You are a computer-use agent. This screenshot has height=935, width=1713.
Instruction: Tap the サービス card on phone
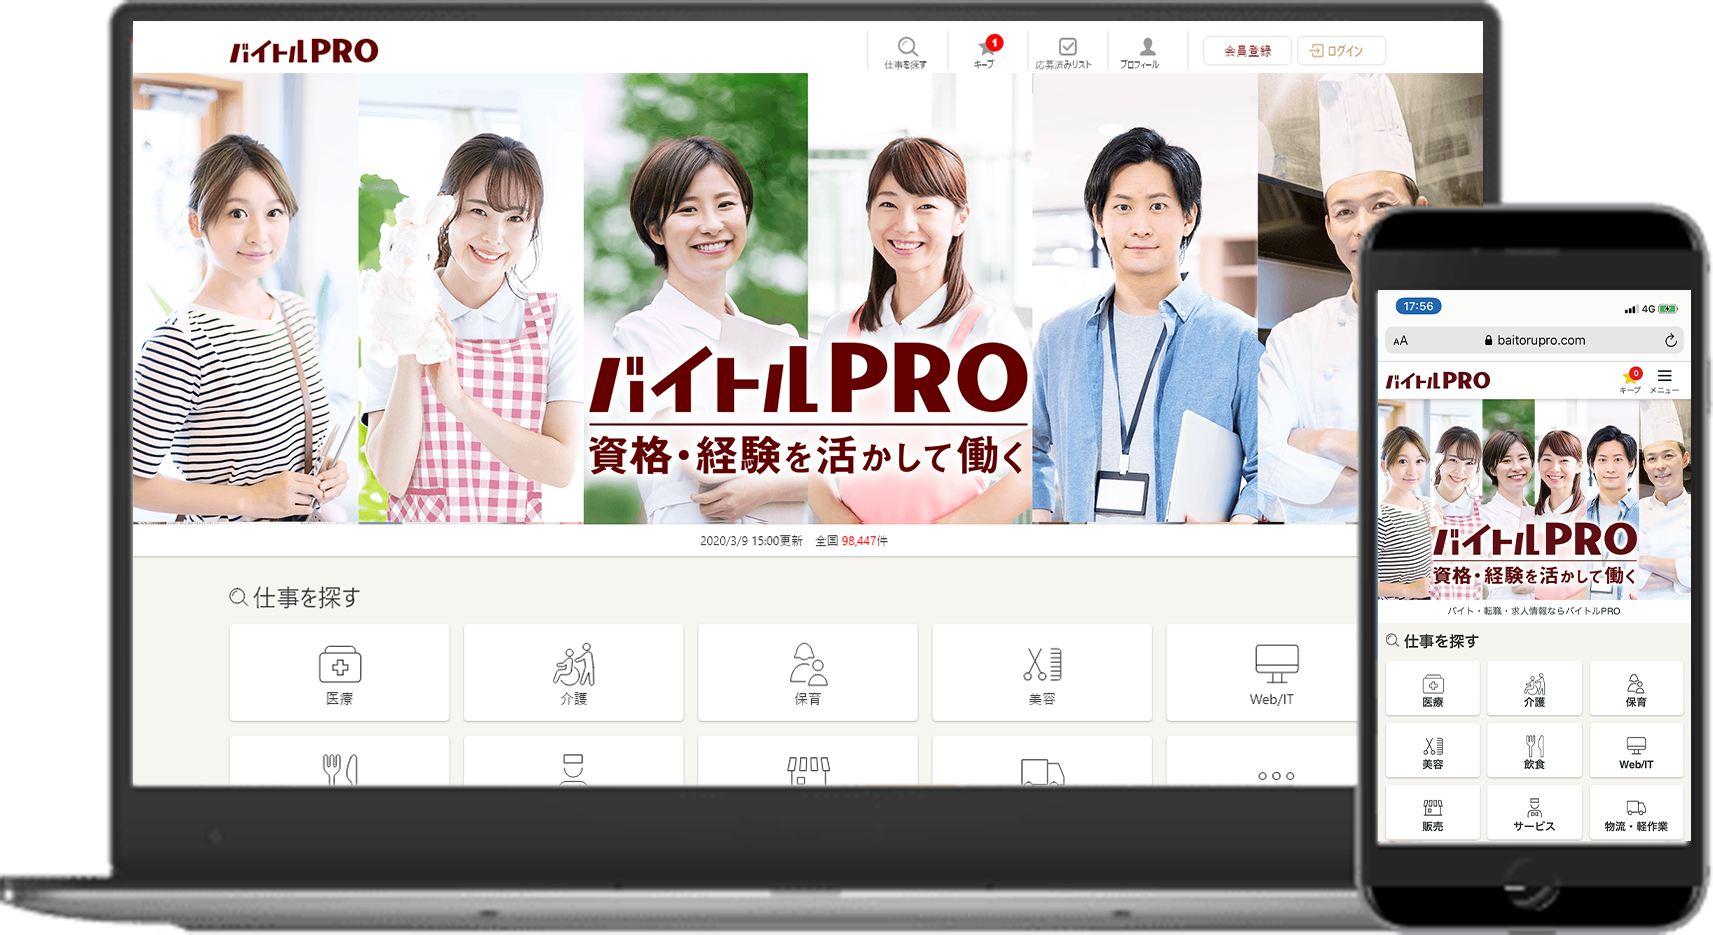[x=1534, y=812]
